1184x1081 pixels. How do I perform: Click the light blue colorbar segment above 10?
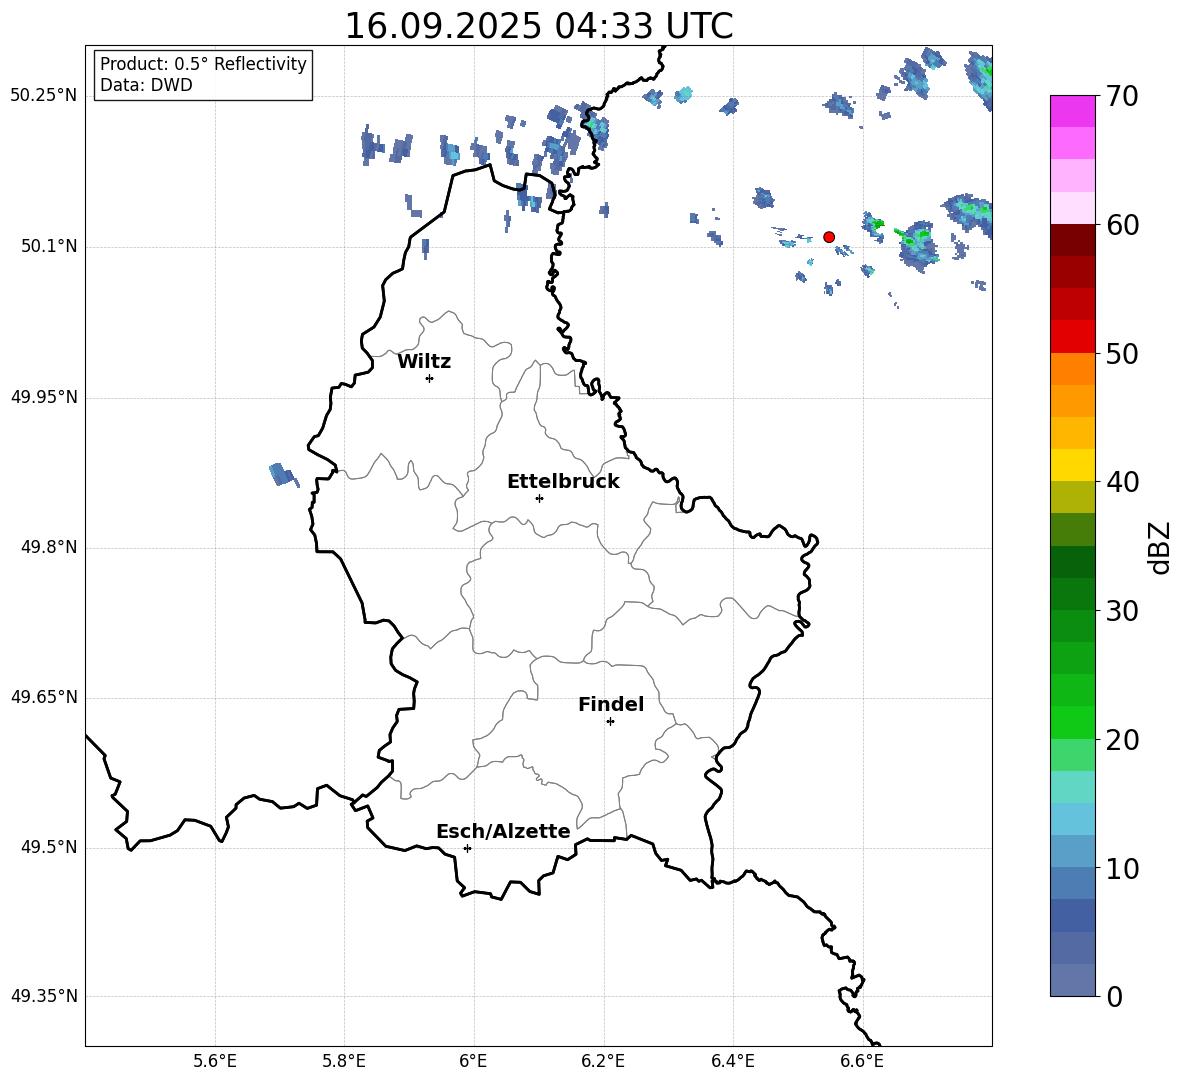(1072, 819)
